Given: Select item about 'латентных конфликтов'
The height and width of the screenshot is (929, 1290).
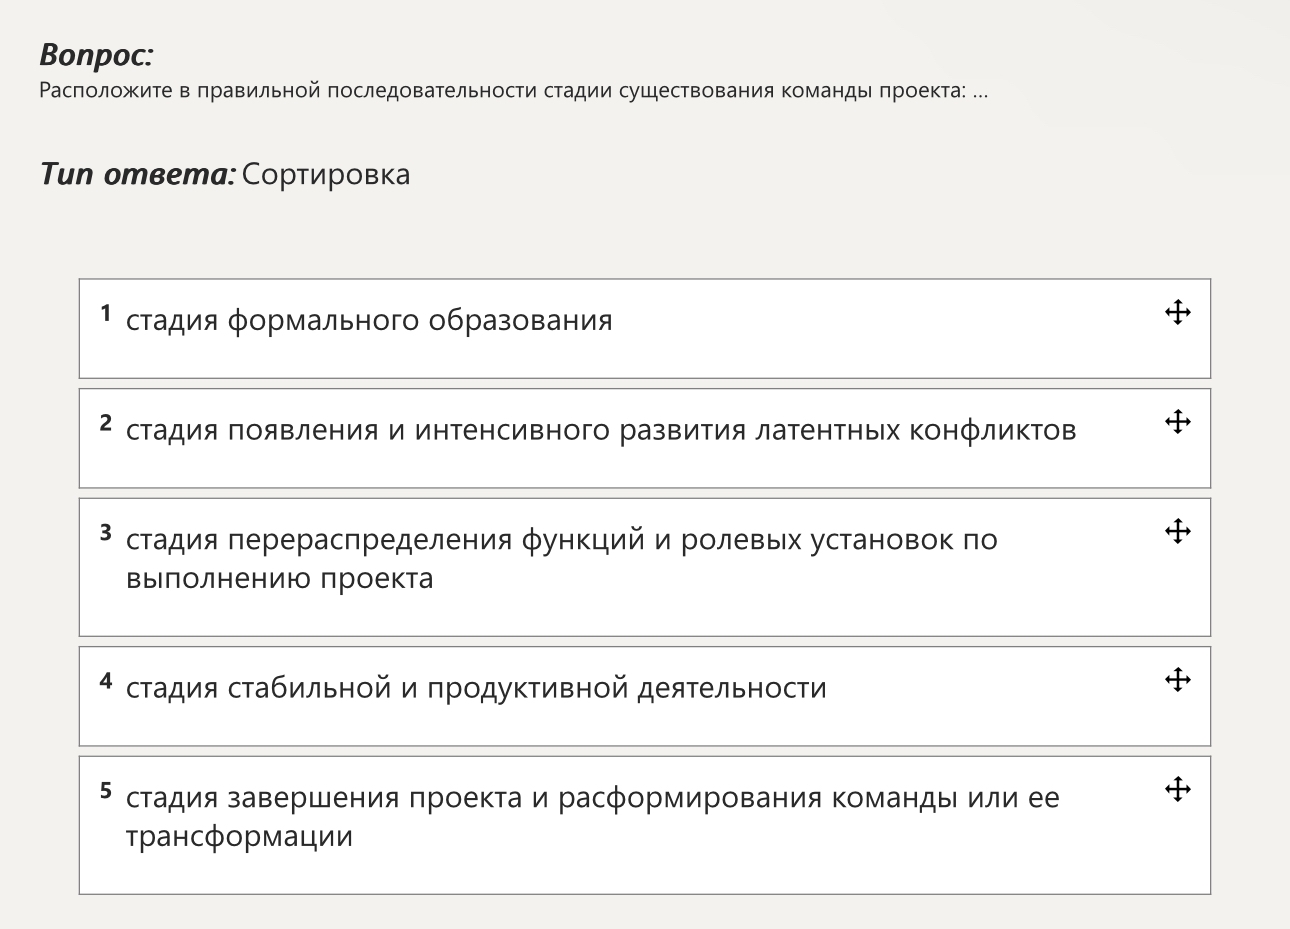Looking at the screenshot, I should 645,438.
